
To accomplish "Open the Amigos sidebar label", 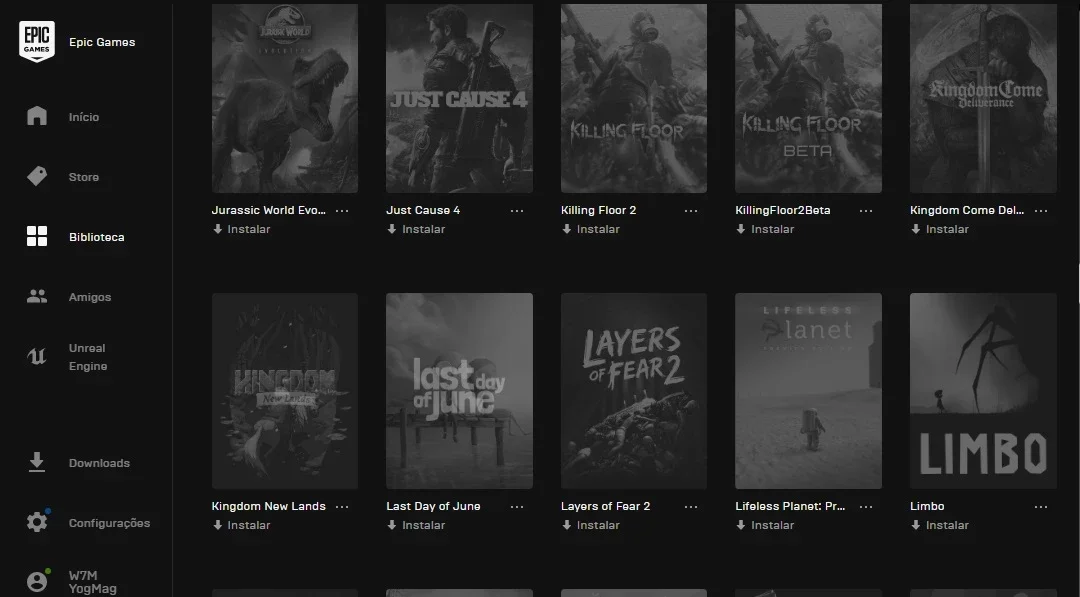I will [90, 297].
